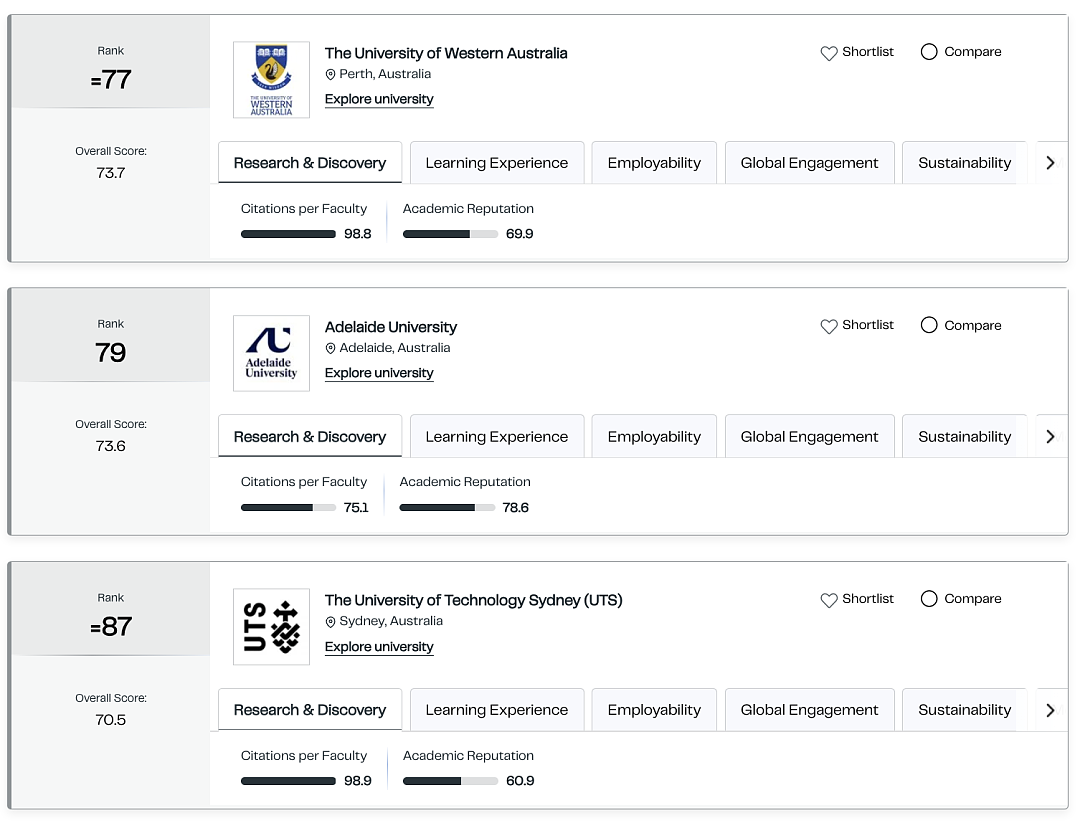Open Employability tab for UTS
The width and height of the screenshot is (1080, 823).
click(654, 709)
